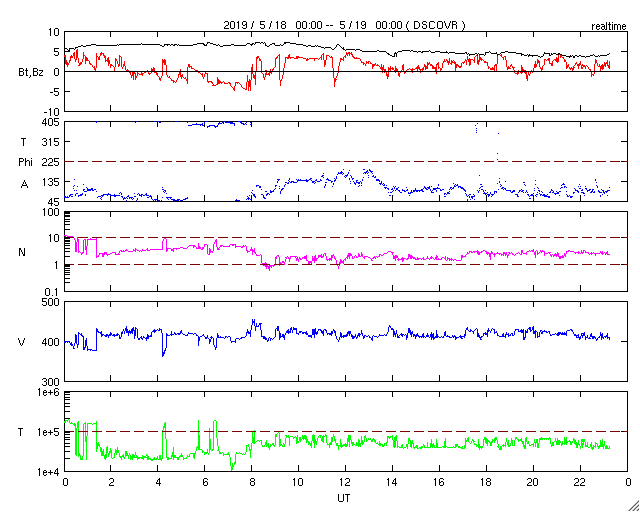The height and width of the screenshot is (512, 640).
Task: Click the "16" hour tick on the UT axis
Action: pyautogui.click(x=440, y=481)
